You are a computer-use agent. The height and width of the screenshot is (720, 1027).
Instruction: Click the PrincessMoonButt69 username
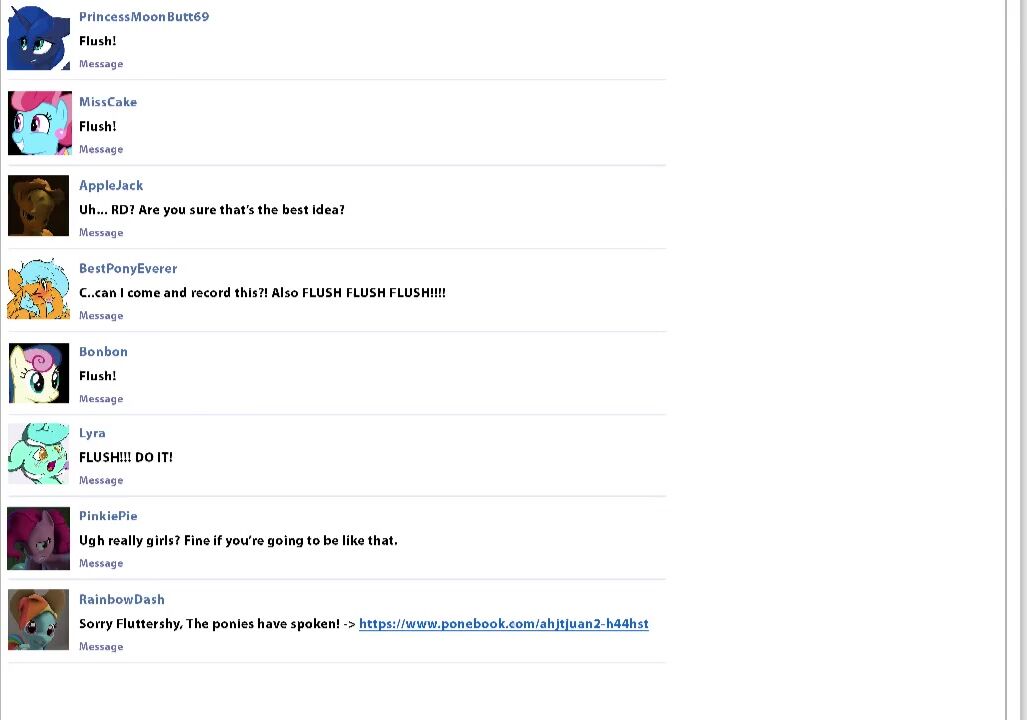pyautogui.click(x=144, y=17)
